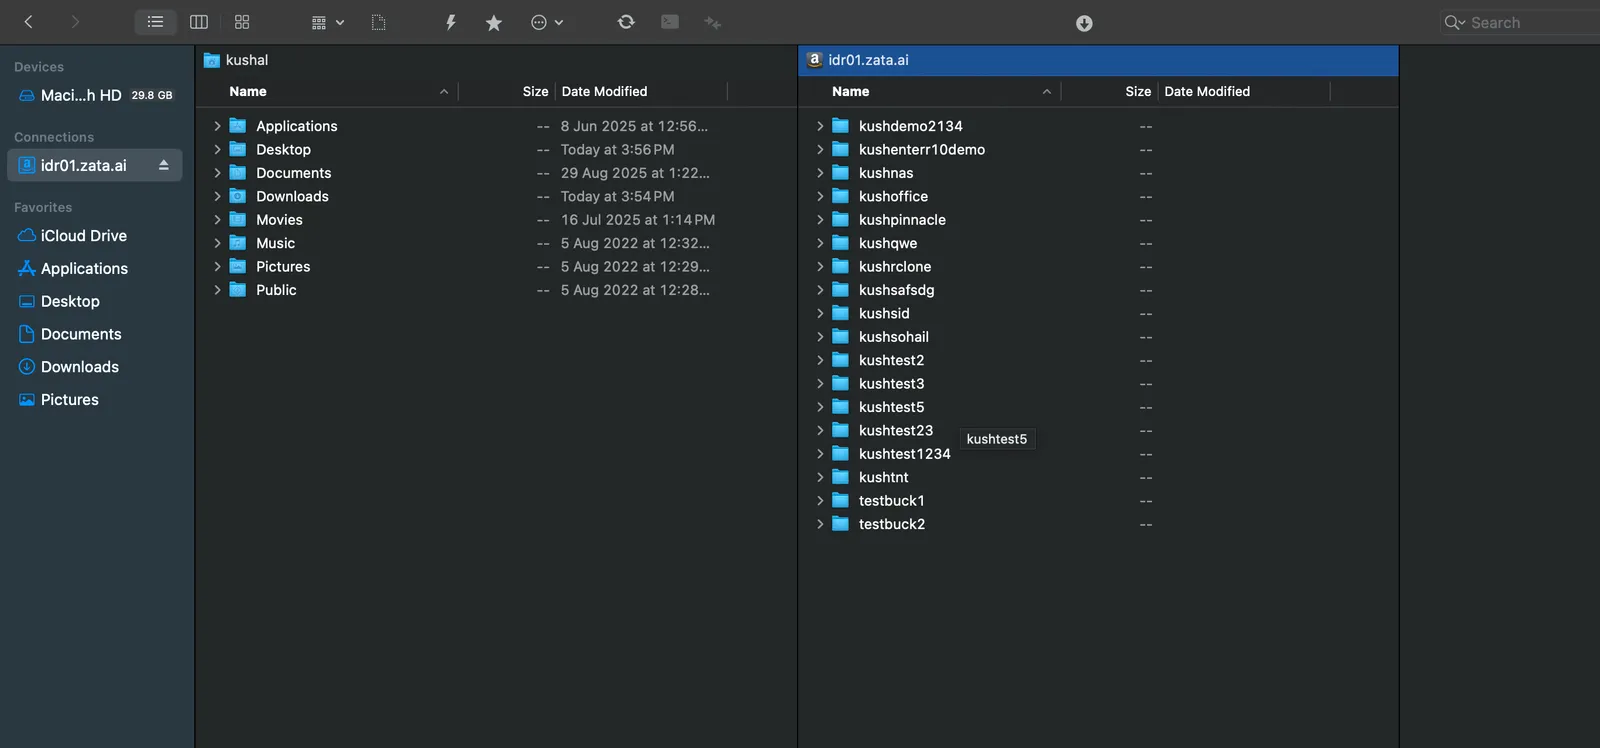Expand the kushdemo2134 bucket
The height and width of the screenshot is (748, 1600).
pyautogui.click(x=820, y=126)
